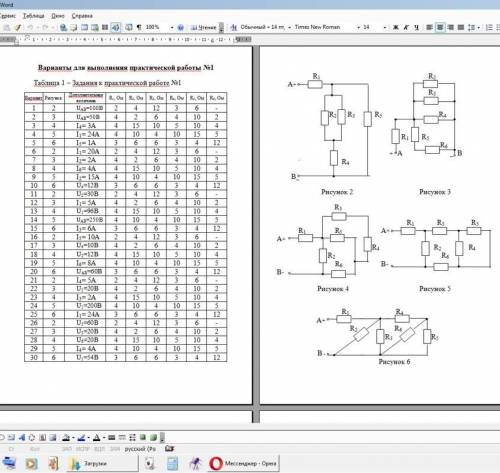Switch to Мессенджер - Opera taskbar window
500x473 pixels.
coord(243,463)
